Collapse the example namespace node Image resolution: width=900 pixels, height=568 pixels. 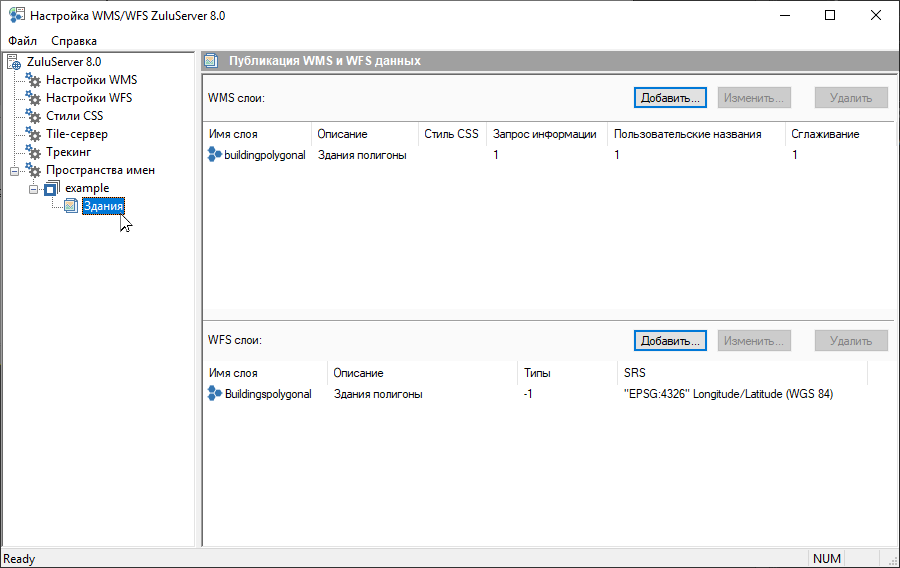coord(33,188)
